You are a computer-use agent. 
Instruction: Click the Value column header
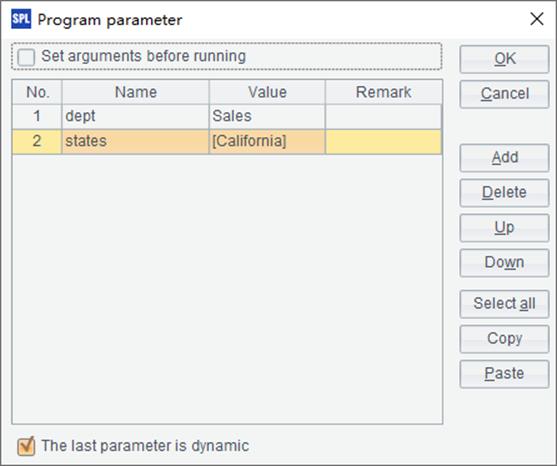(267, 92)
